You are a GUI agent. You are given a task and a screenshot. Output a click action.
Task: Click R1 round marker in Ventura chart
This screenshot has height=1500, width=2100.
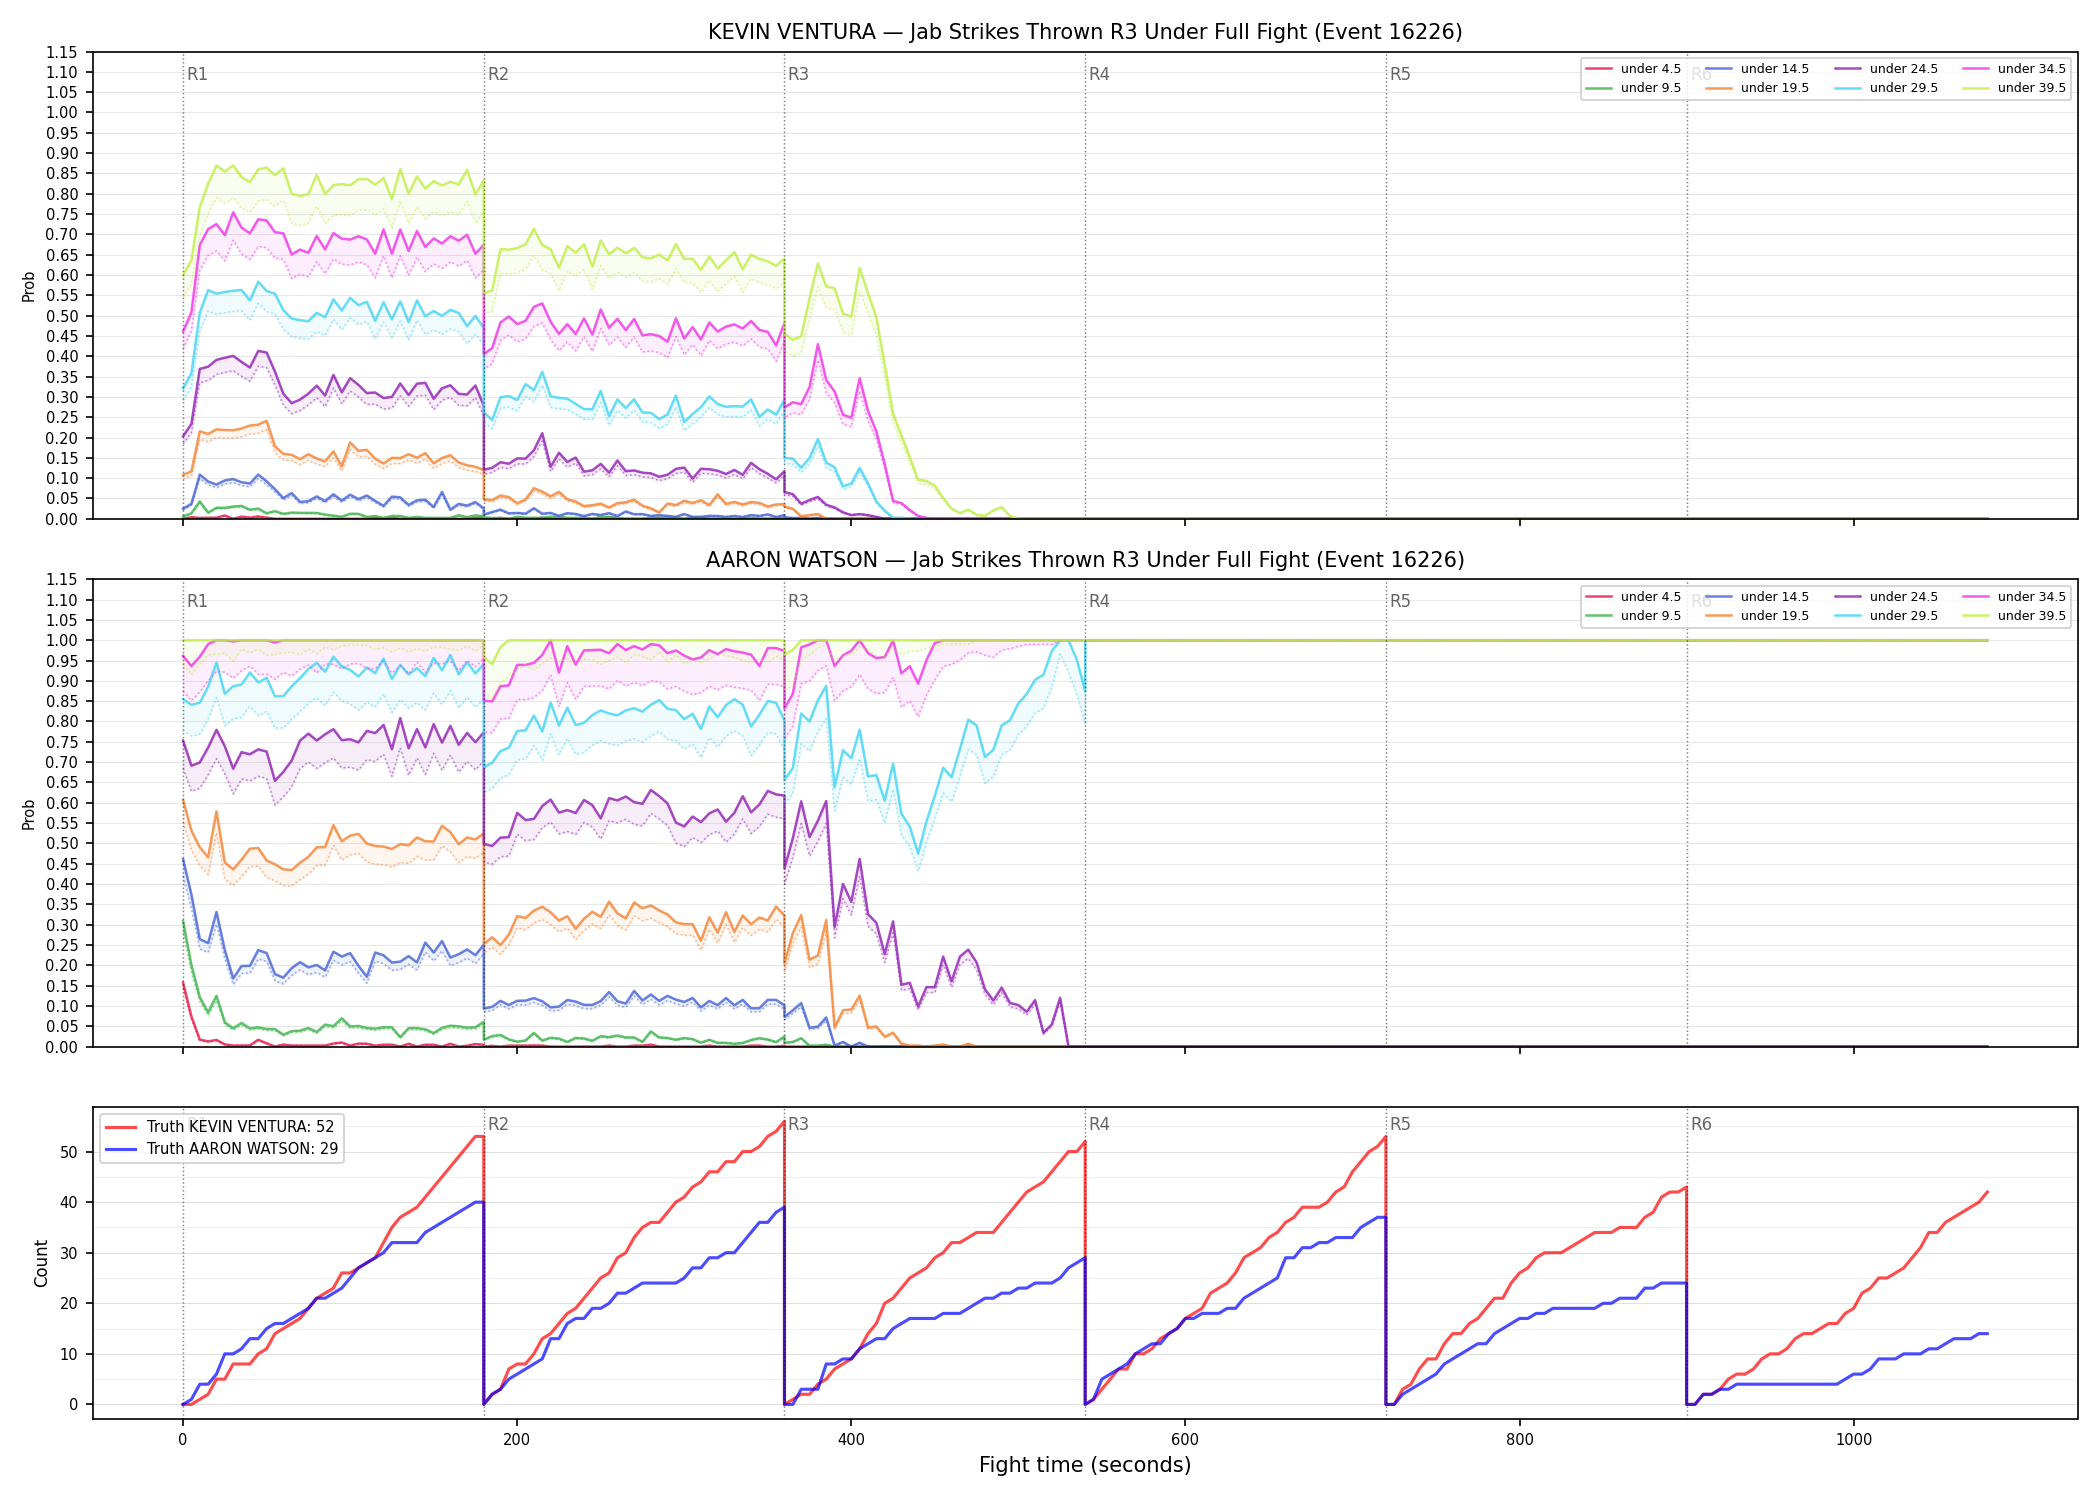tap(197, 74)
